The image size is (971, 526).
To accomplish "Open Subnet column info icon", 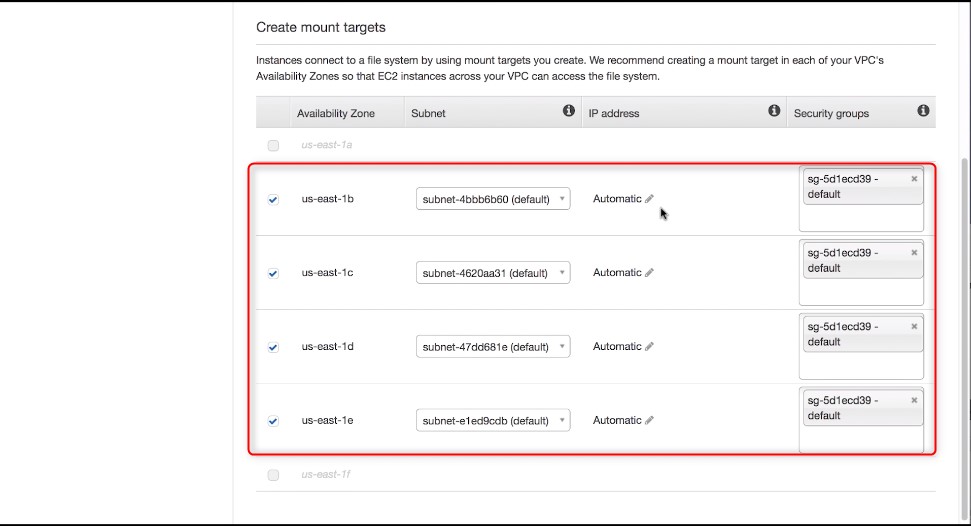I will [x=568, y=111].
